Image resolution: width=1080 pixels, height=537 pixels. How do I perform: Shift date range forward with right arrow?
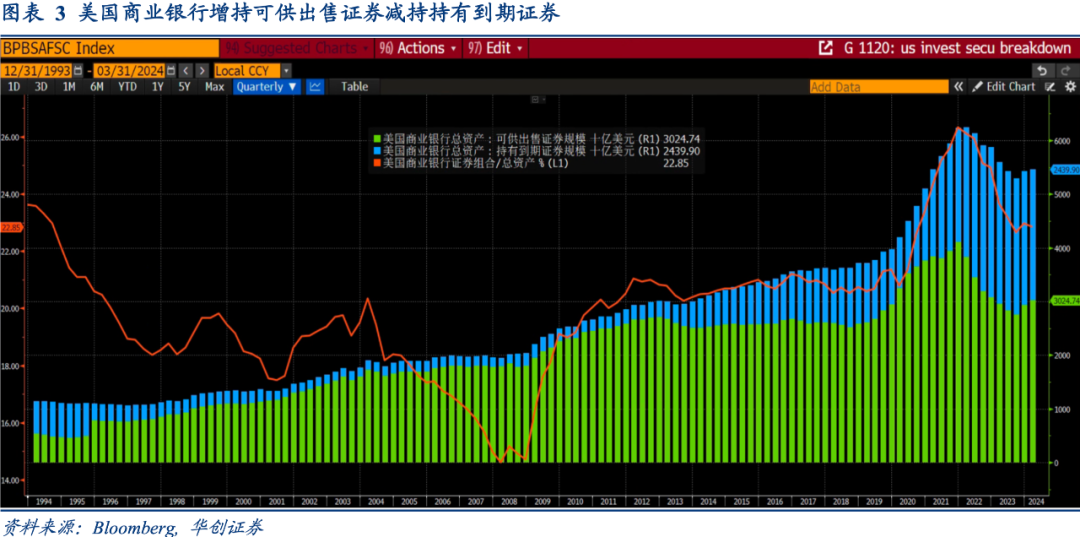(x=201, y=71)
